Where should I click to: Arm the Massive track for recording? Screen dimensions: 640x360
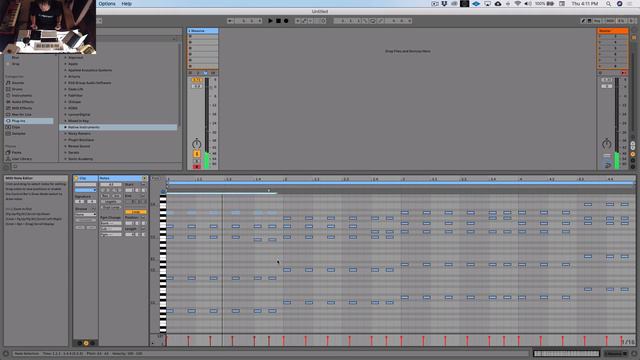tap(197, 167)
